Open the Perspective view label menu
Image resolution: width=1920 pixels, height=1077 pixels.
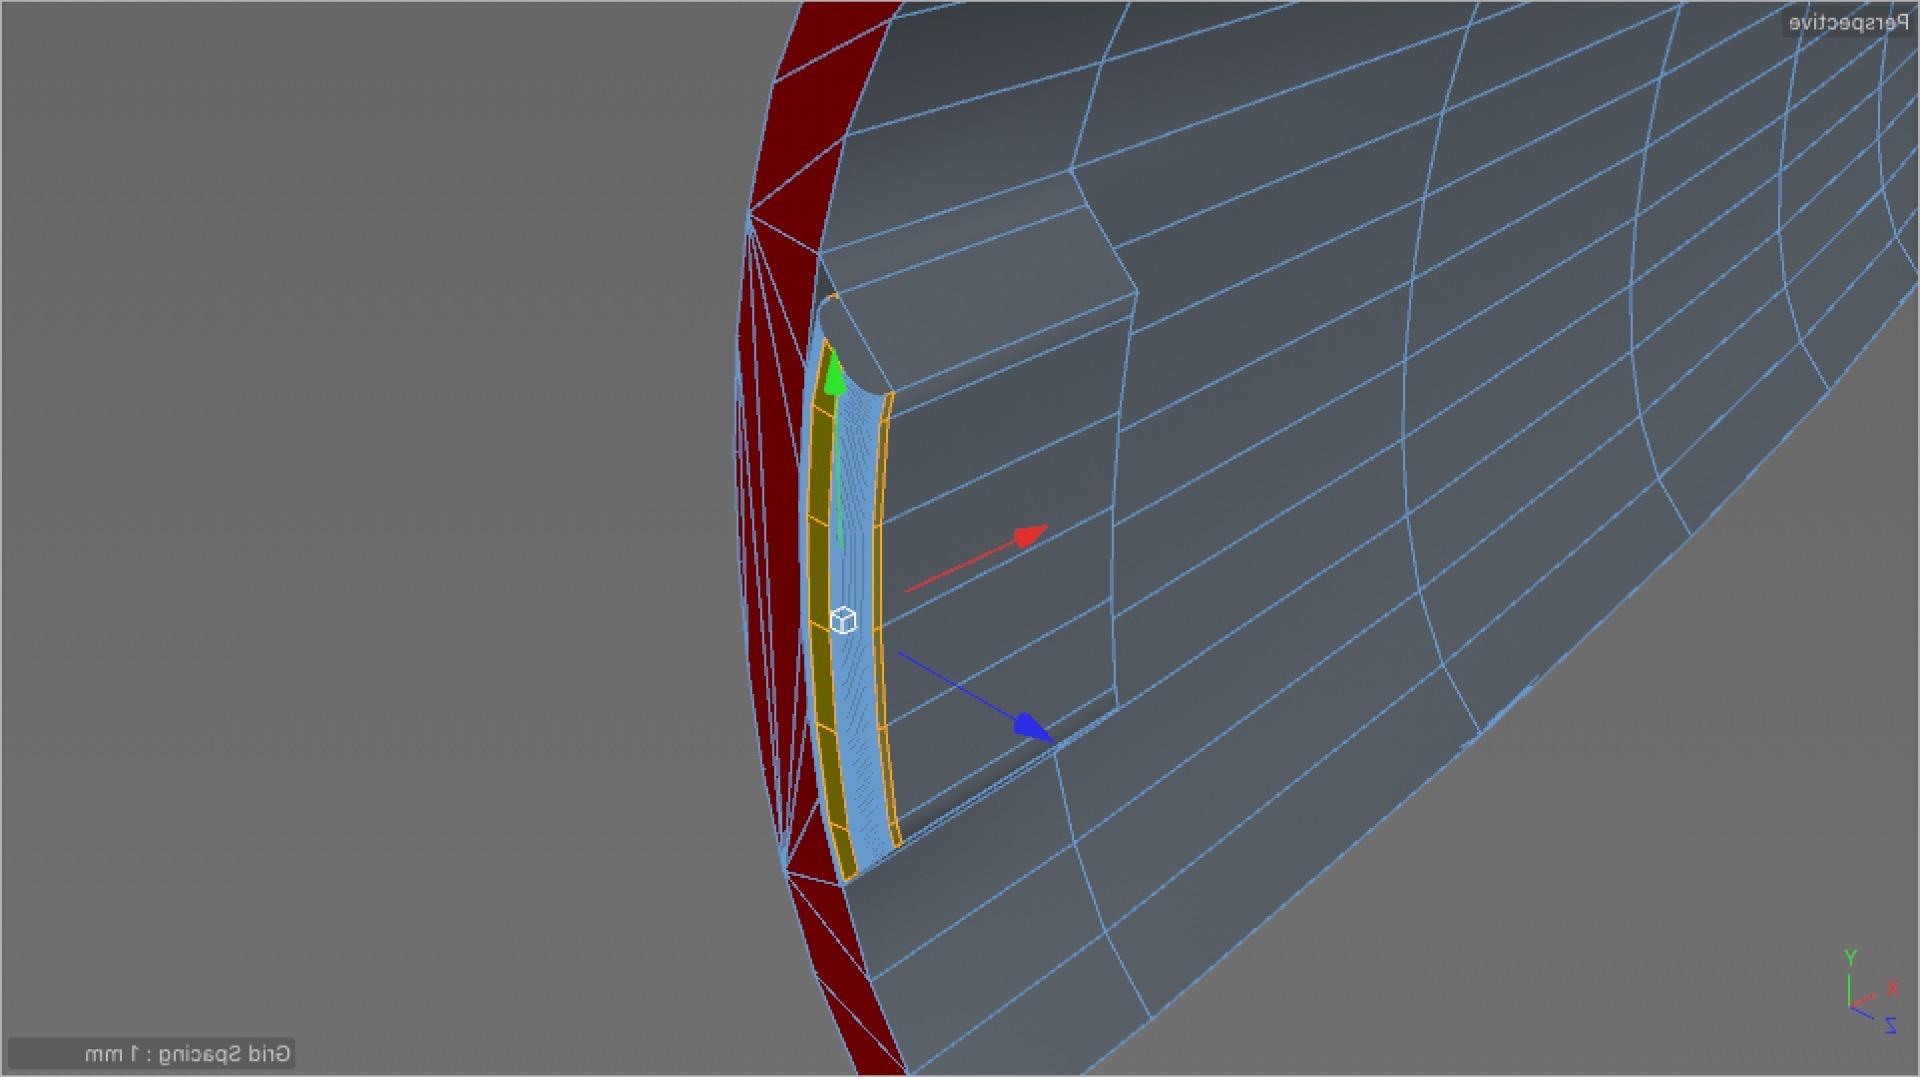(x=1847, y=23)
